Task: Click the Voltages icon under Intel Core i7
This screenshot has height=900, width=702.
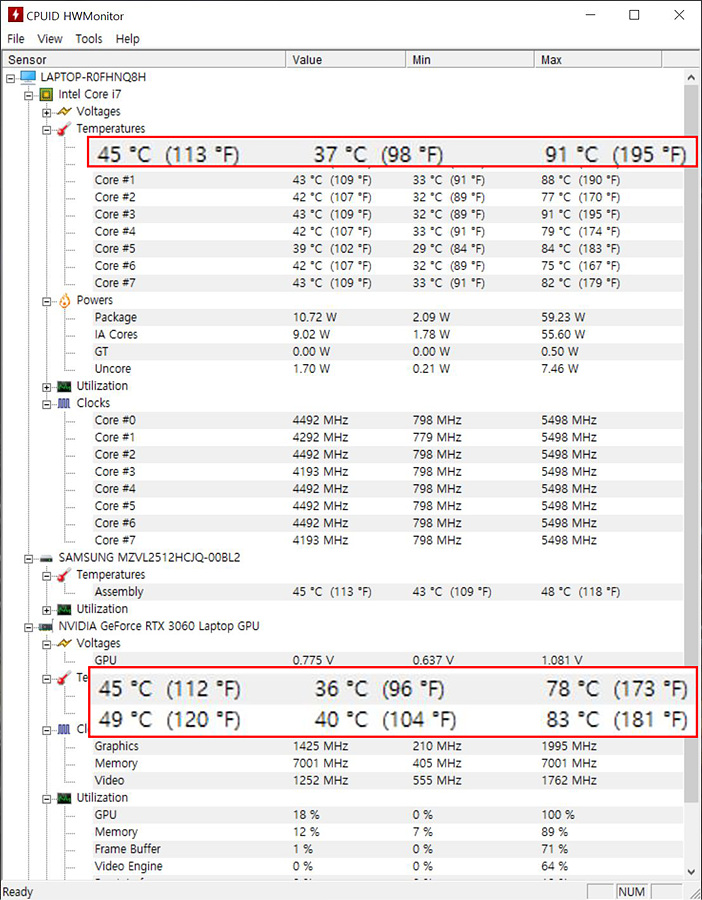Action: pos(64,111)
